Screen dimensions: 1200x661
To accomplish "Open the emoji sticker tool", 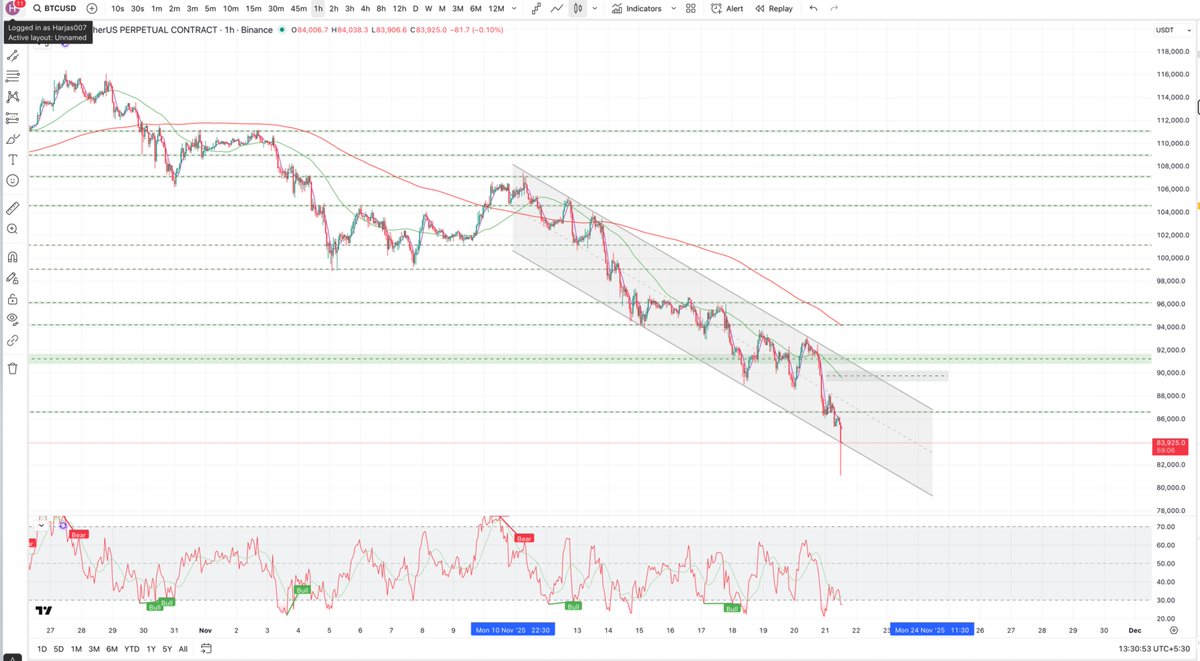I will pyautogui.click(x=12, y=180).
